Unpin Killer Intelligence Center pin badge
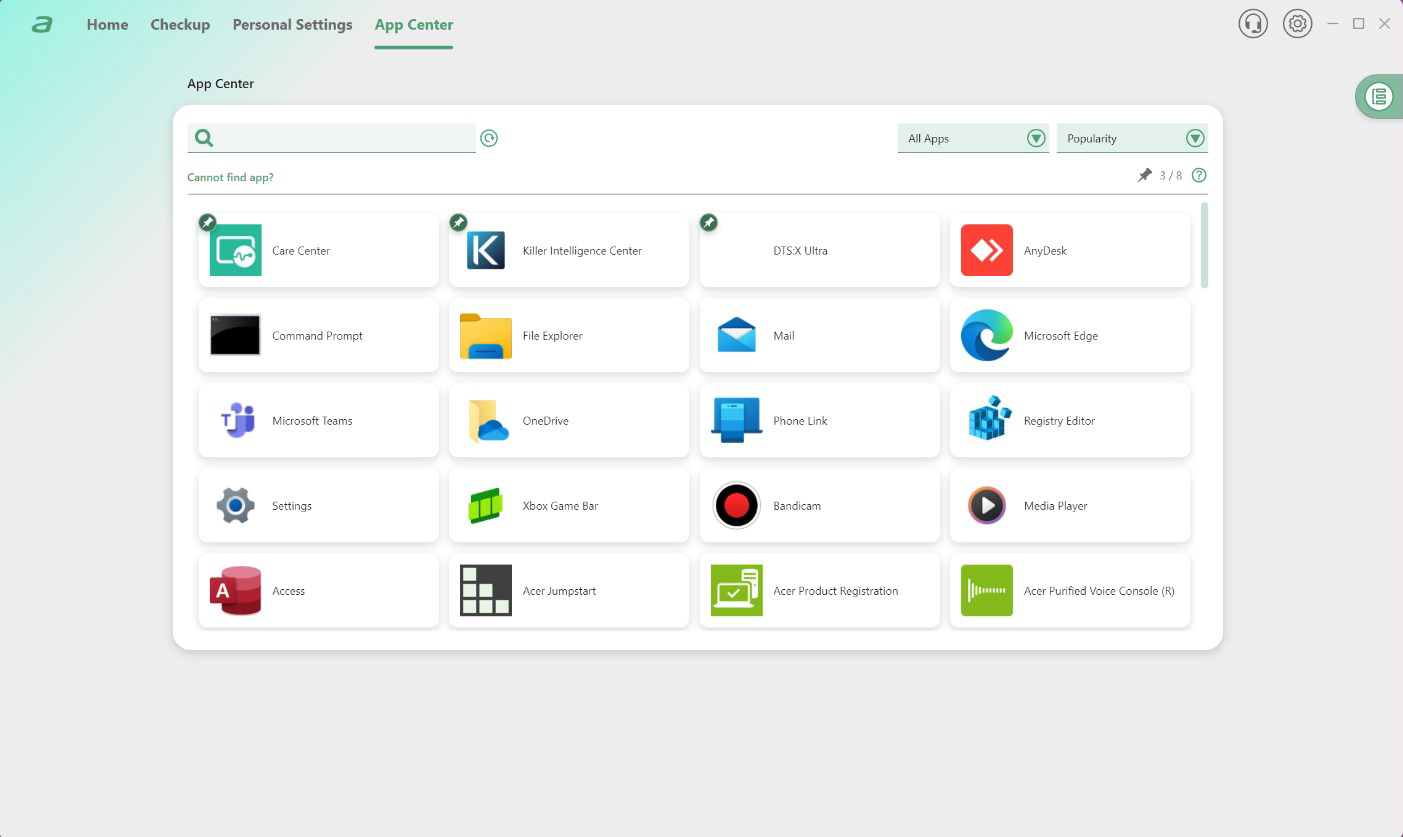 tap(458, 222)
